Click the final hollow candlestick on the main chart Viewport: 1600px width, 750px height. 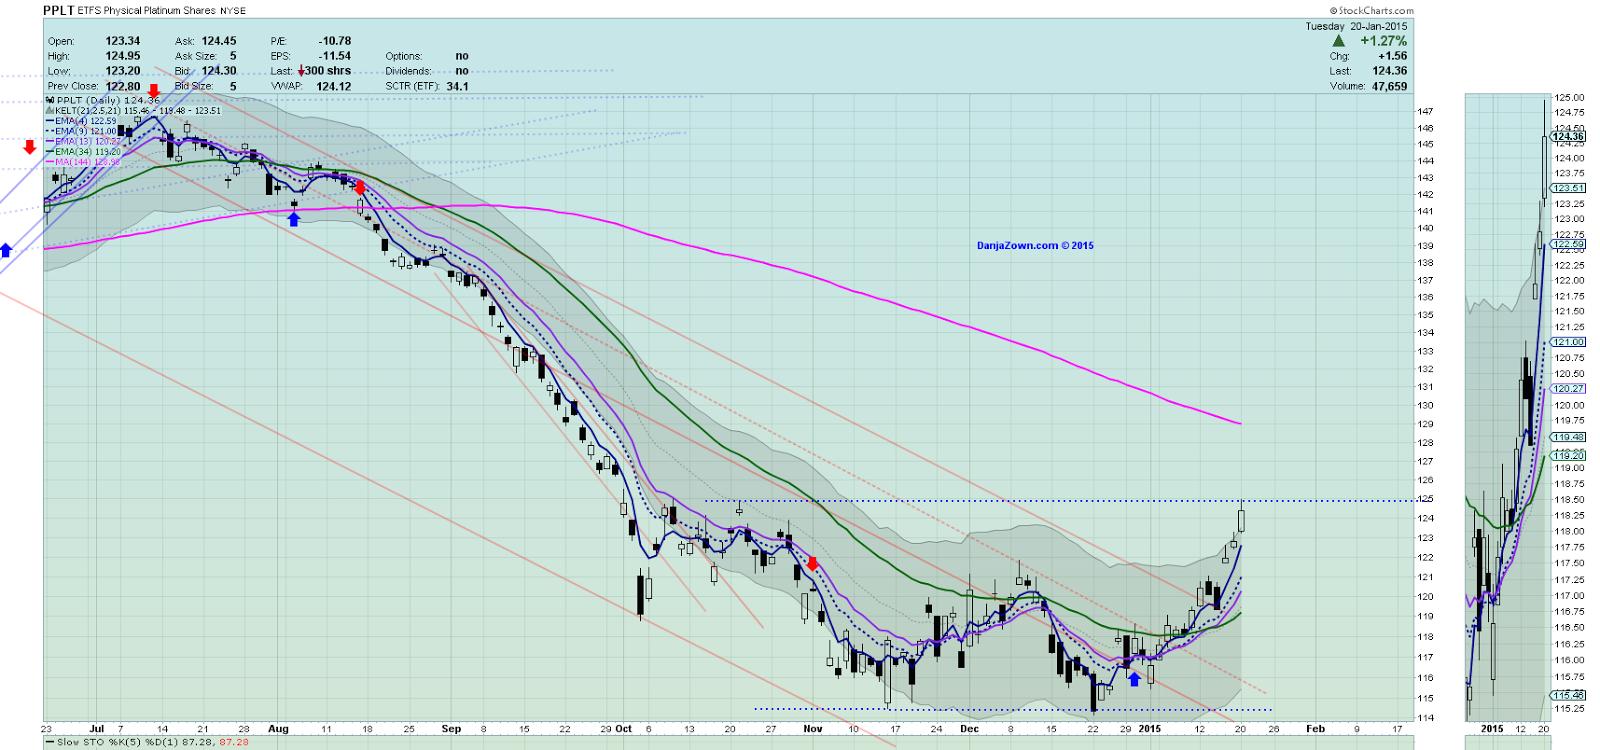click(x=1241, y=517)
